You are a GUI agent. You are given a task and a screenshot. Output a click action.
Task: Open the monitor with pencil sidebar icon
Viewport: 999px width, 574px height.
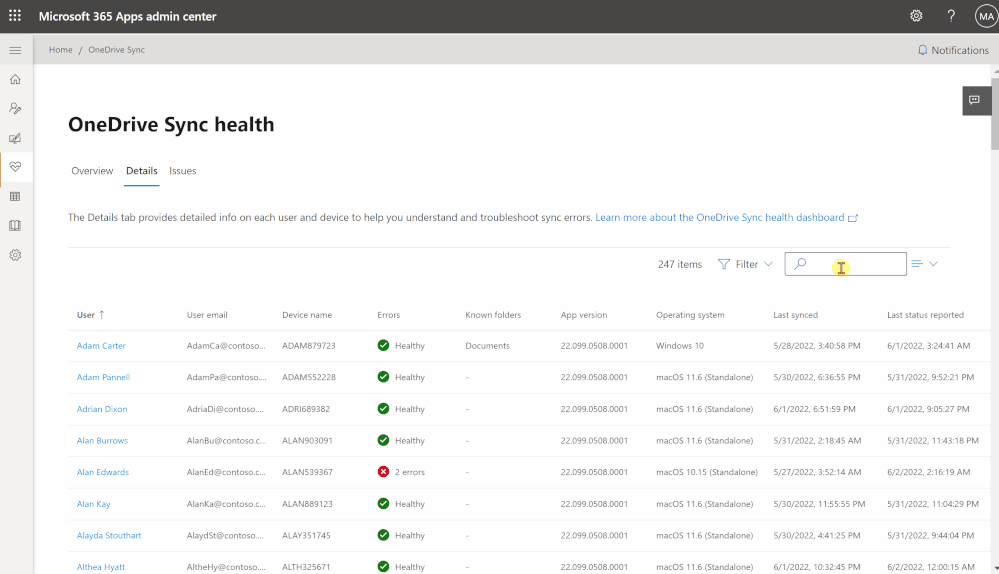click(x=15, y=138)
